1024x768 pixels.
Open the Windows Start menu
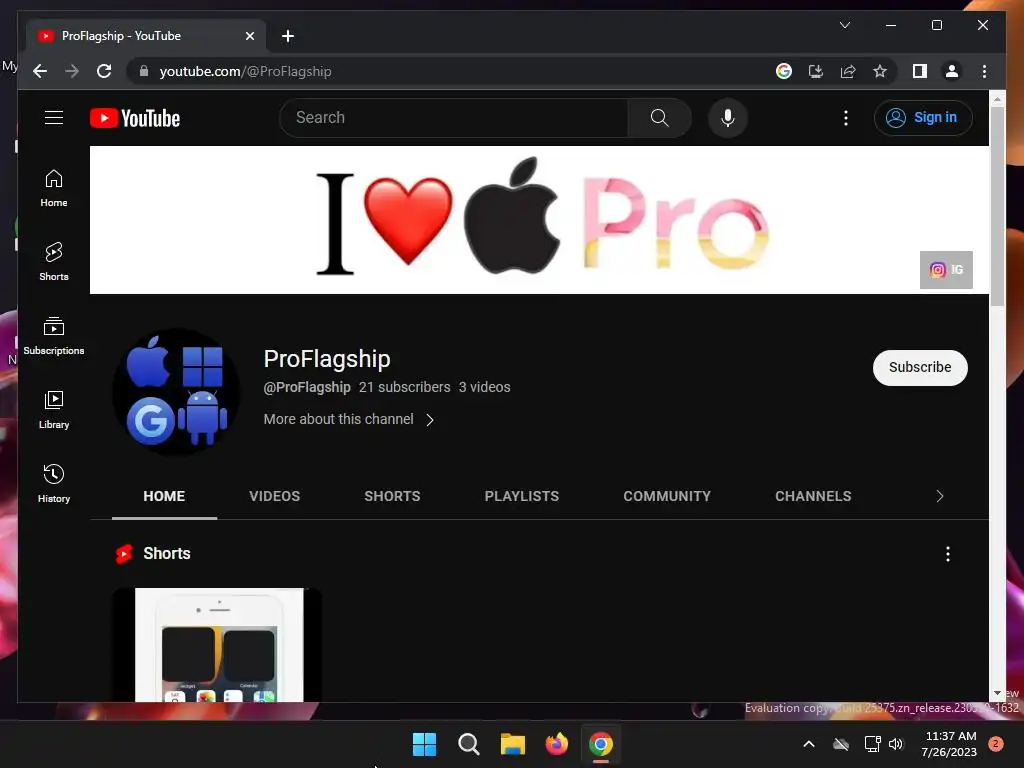click(424, 744)
